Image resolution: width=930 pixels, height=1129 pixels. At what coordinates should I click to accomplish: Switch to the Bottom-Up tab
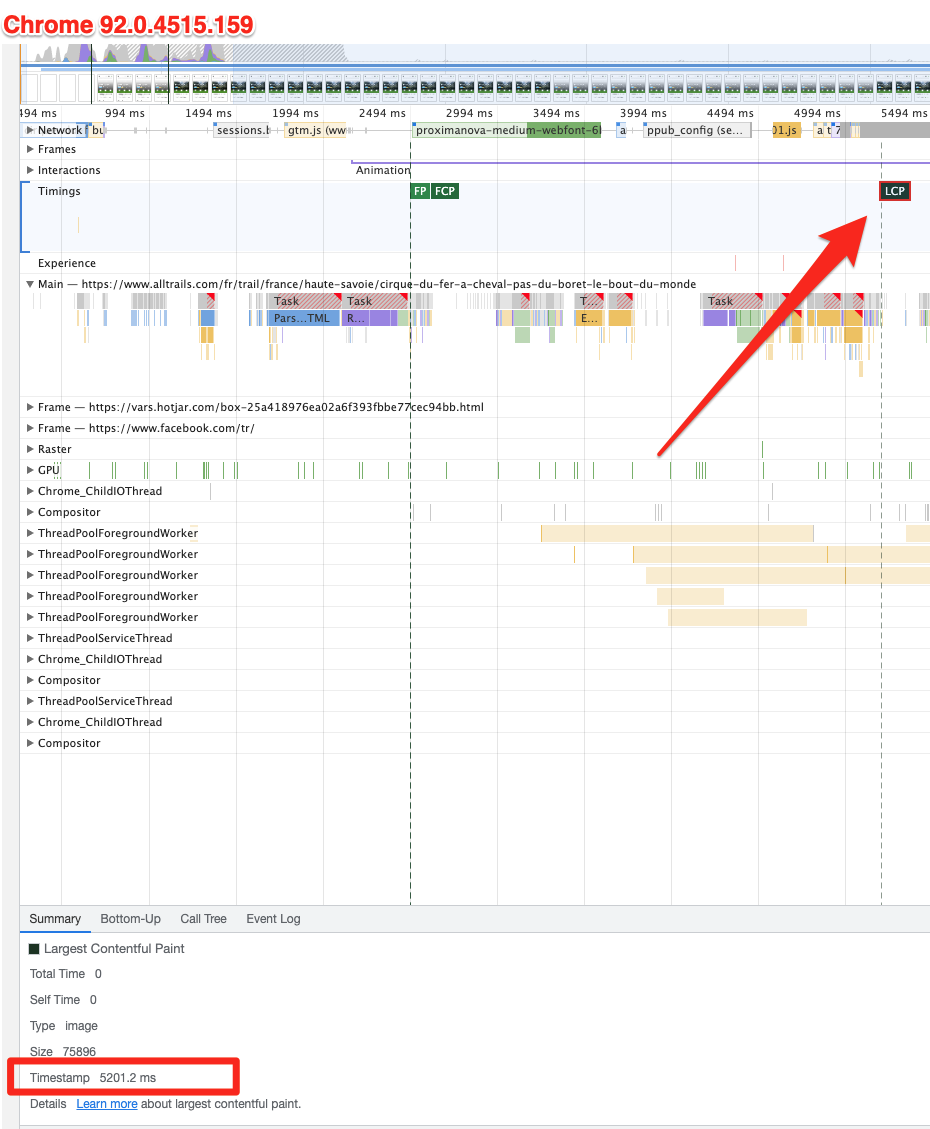130,919
